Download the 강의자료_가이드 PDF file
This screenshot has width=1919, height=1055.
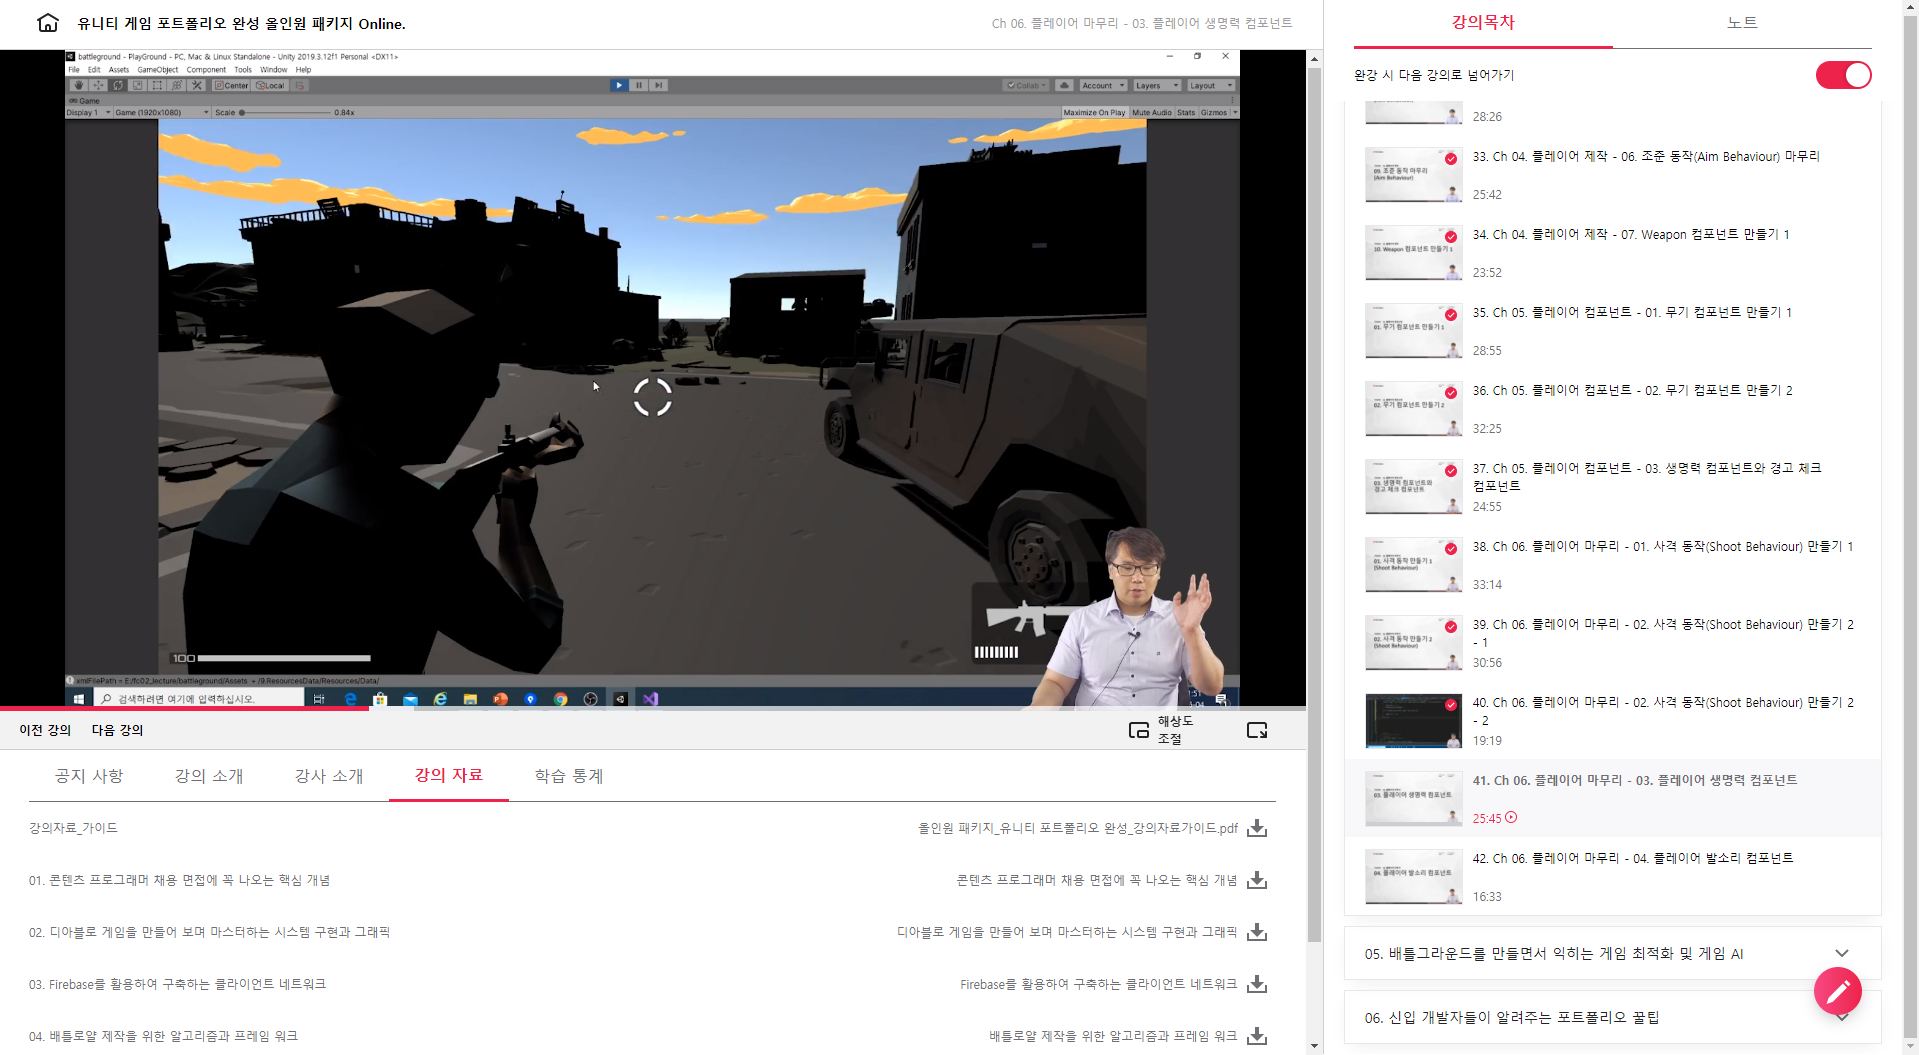pos(1257,828)
